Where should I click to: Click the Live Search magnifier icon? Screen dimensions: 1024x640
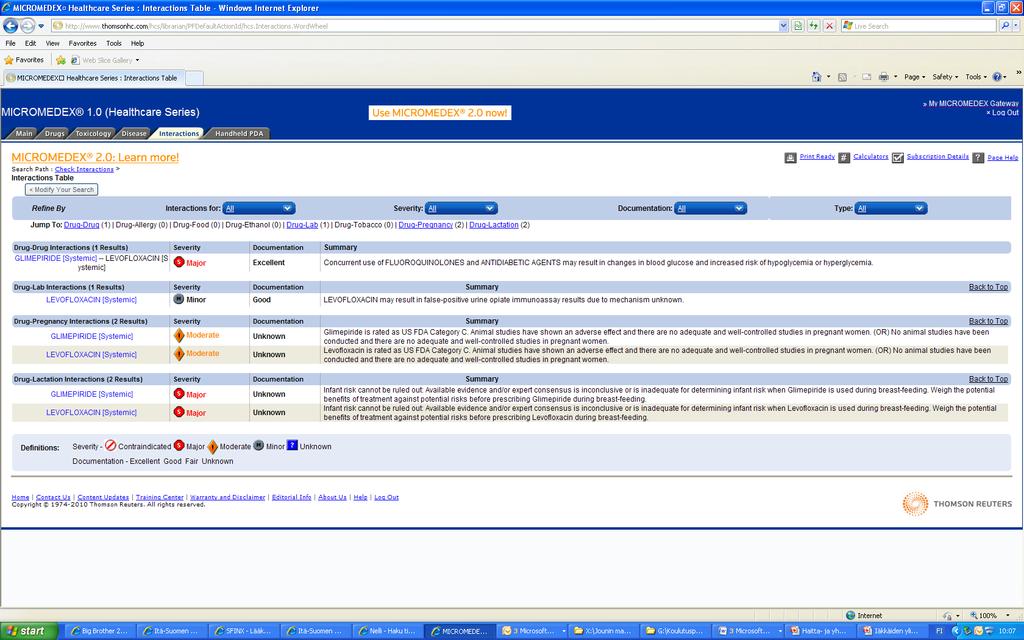tap(1005, 25)
